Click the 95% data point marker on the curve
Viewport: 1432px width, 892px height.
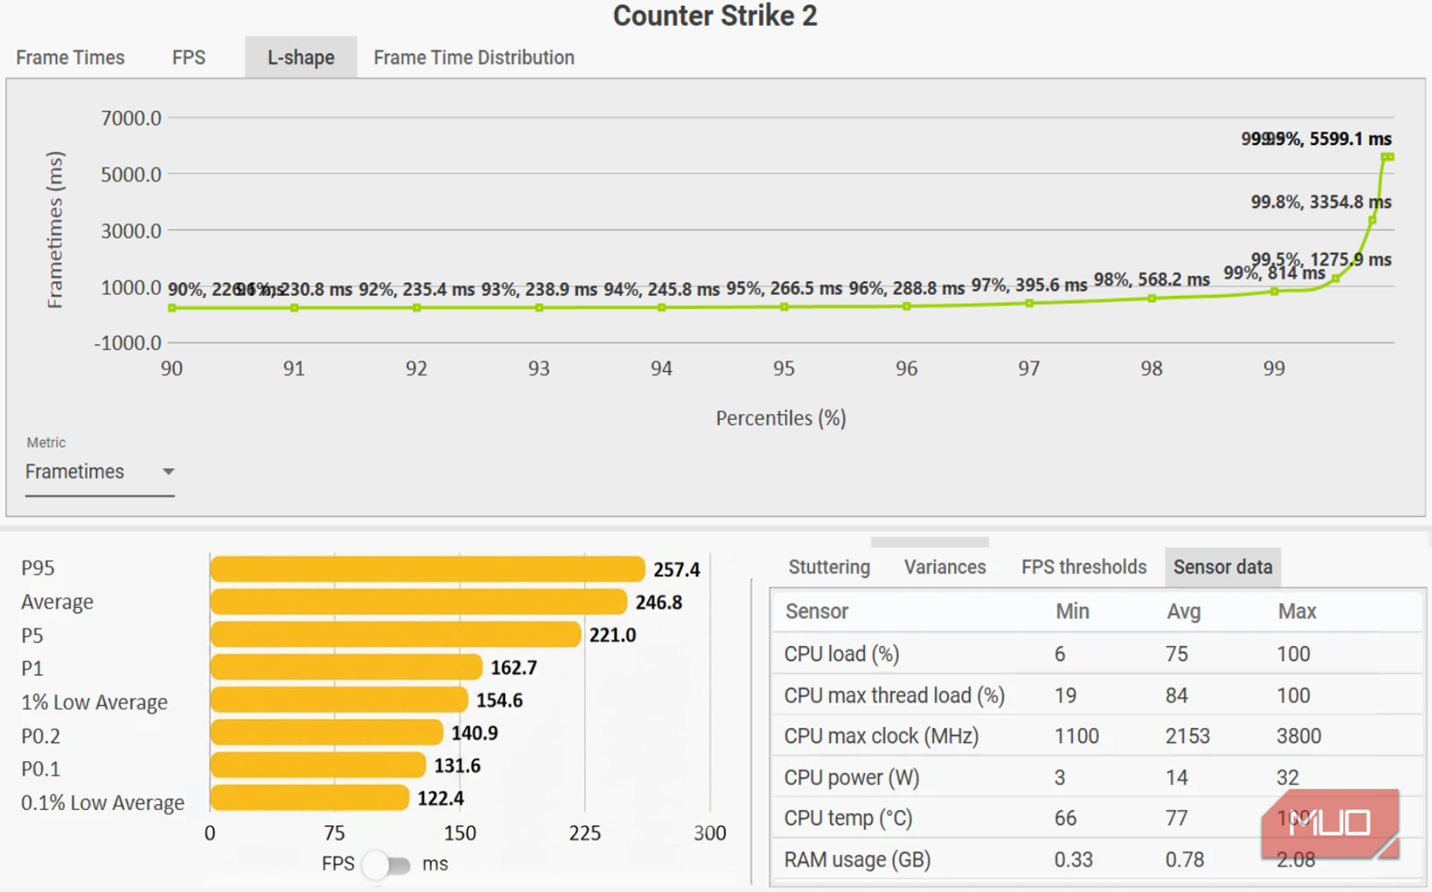784,307
